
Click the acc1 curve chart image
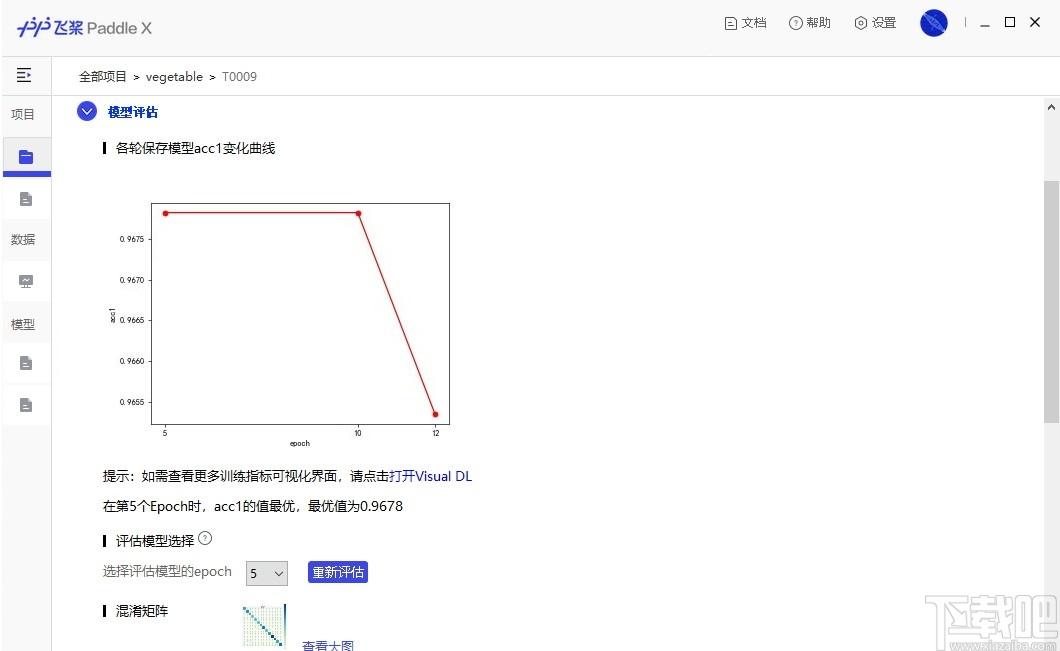[x=279, y=323]
